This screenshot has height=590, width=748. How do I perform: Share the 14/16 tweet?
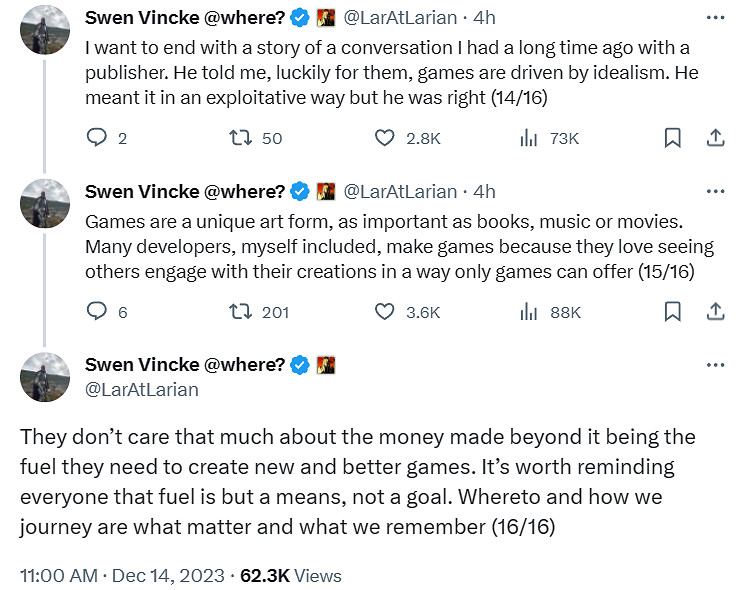point(716,138)
